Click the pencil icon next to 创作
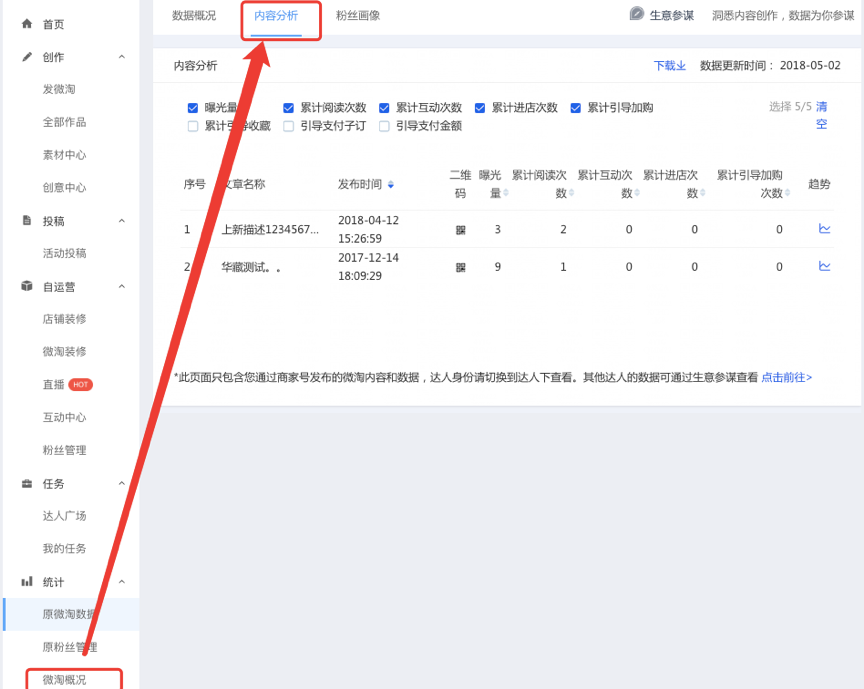Image resolution: width=864 pixels, height=689 pixels. [x=27, y=56]
